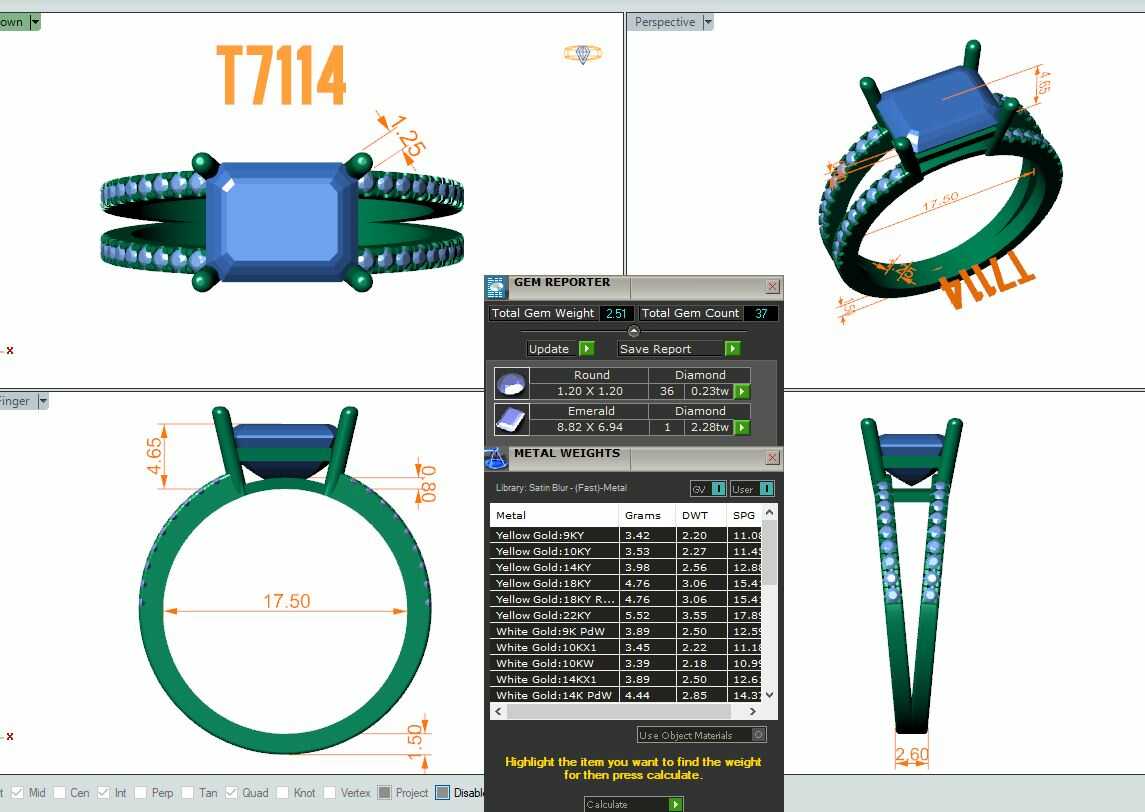Toggle the Project osnap checkbox
Image resolution: width=1145 pixels, height=812 pixels.
384,792
